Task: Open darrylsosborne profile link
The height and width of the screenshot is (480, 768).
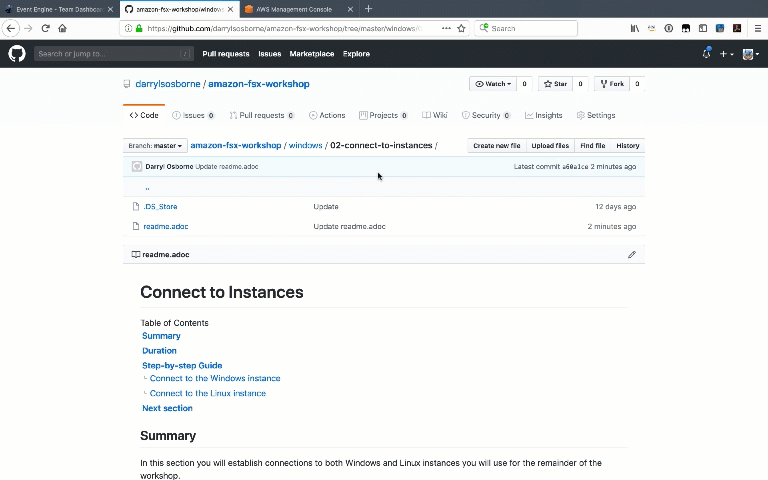Action: coord(168,84)
